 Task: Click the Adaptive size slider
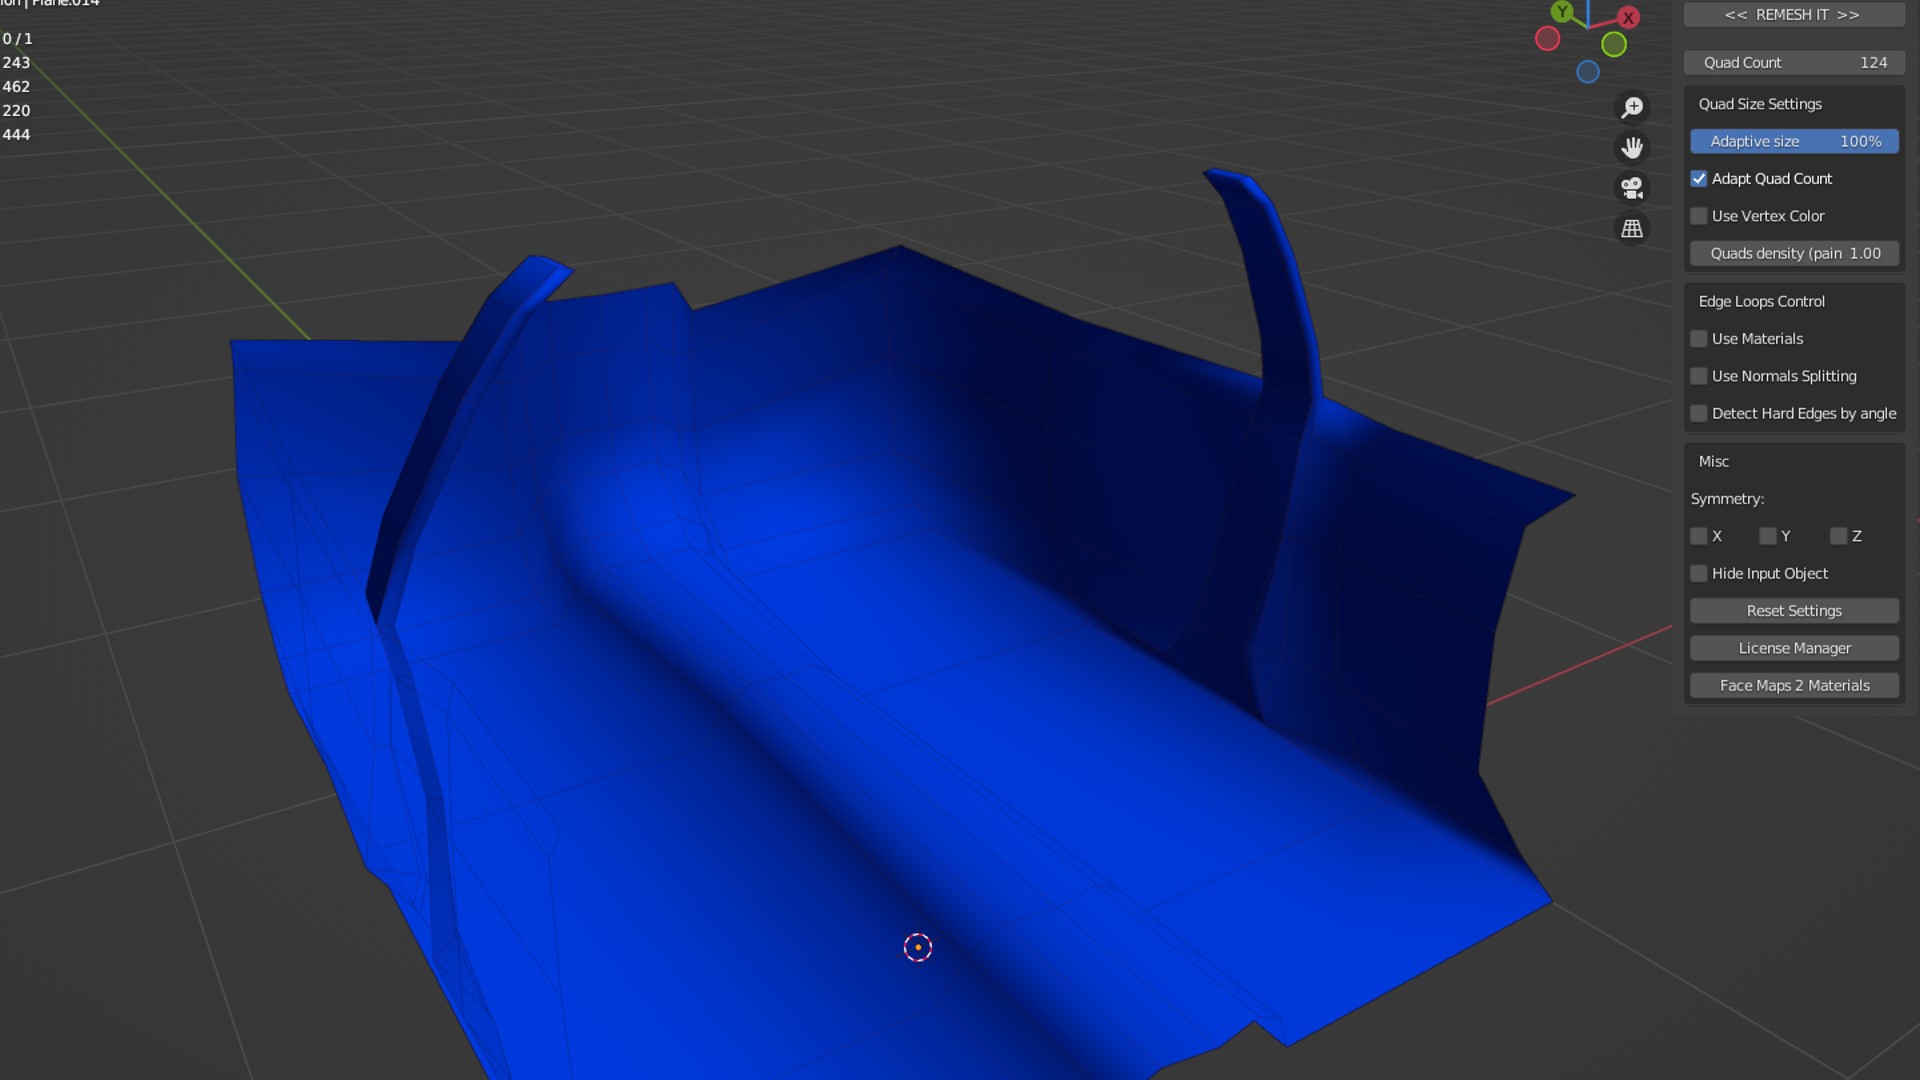coord(1794,142)
